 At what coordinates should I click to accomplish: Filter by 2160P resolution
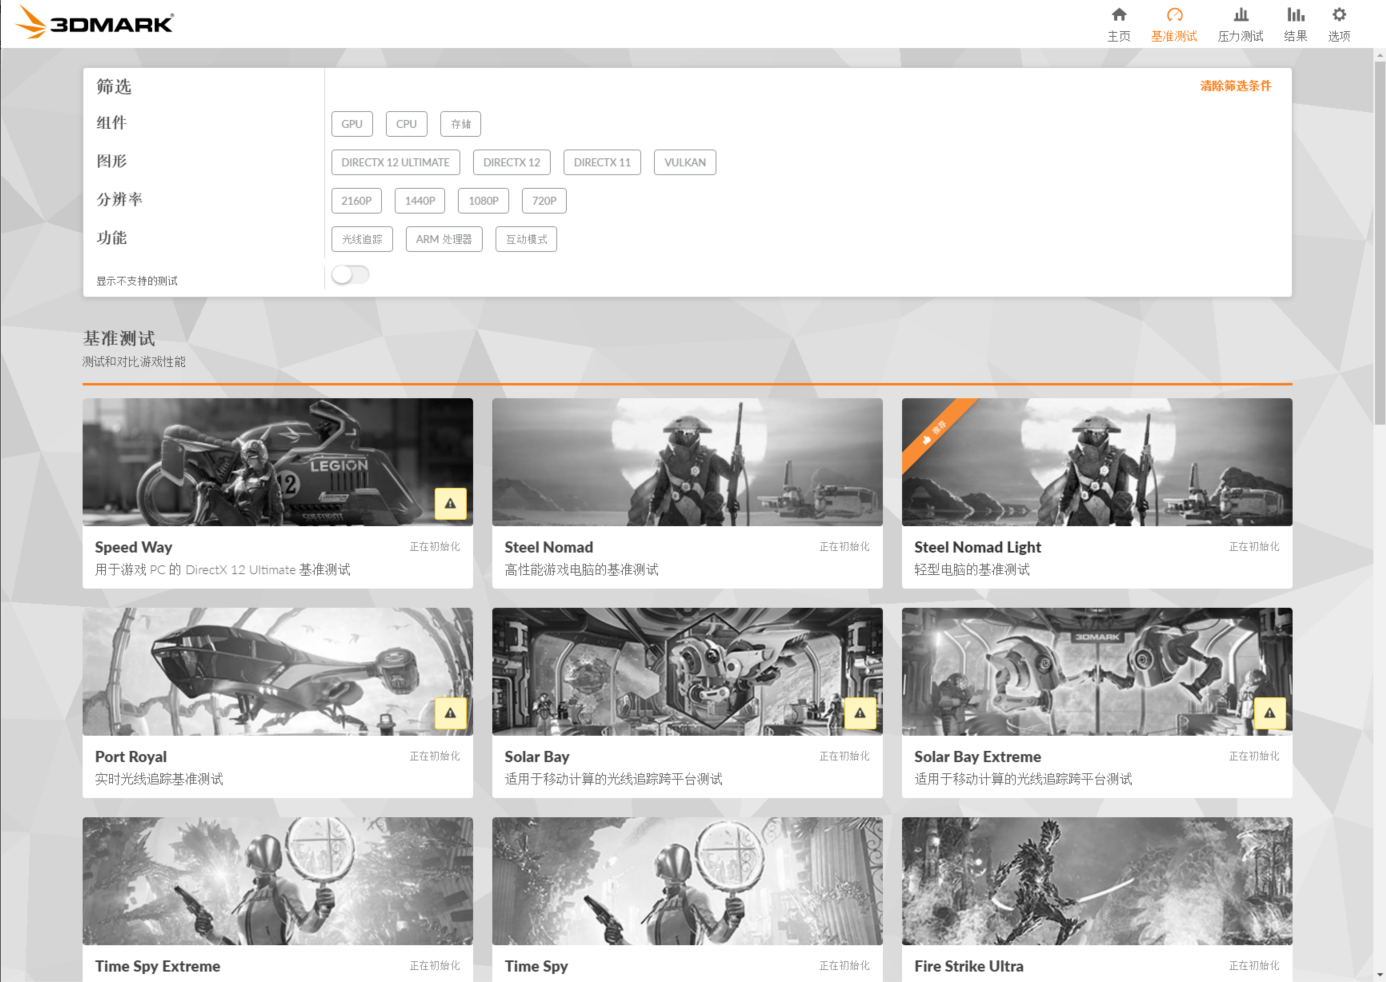tap(356, 201)
